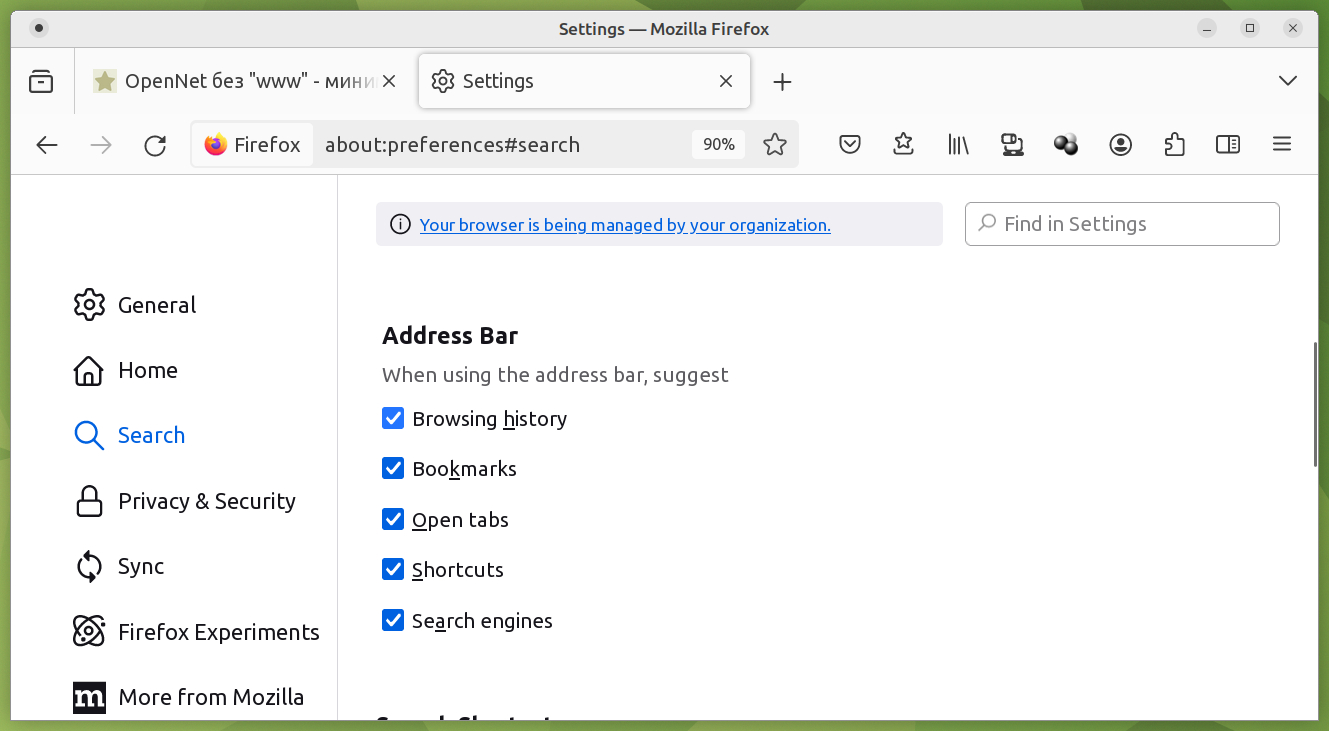
Task: Open the Firefox View icon
Action: click(41, 81)
